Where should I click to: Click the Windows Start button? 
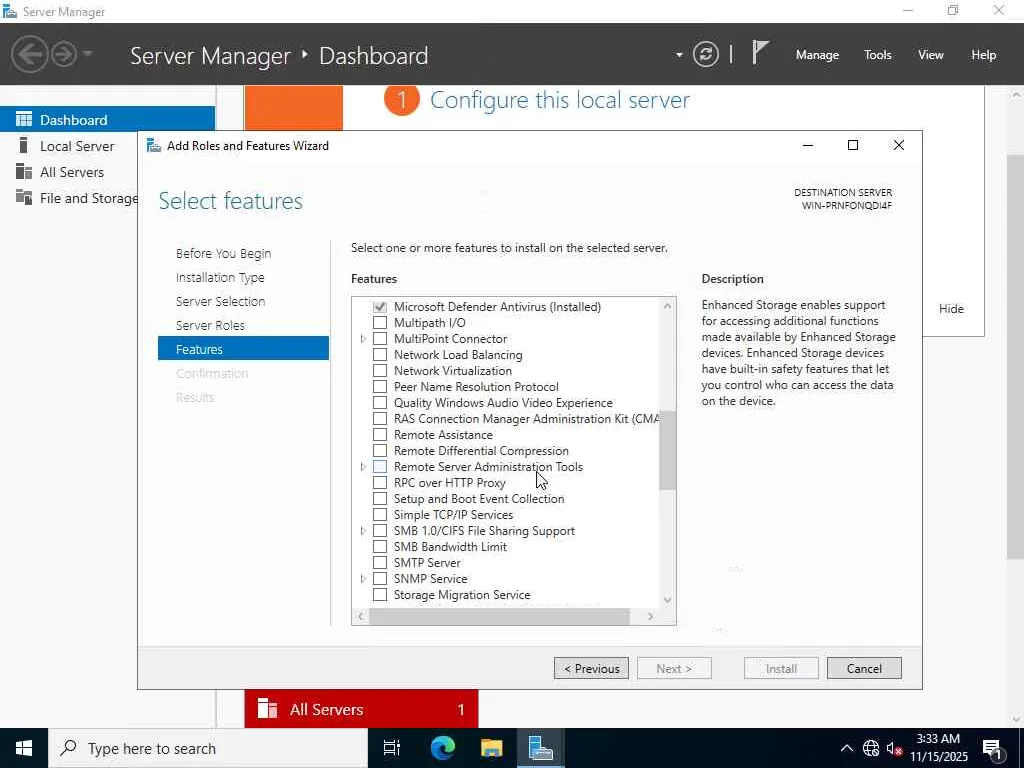point(24,748)
